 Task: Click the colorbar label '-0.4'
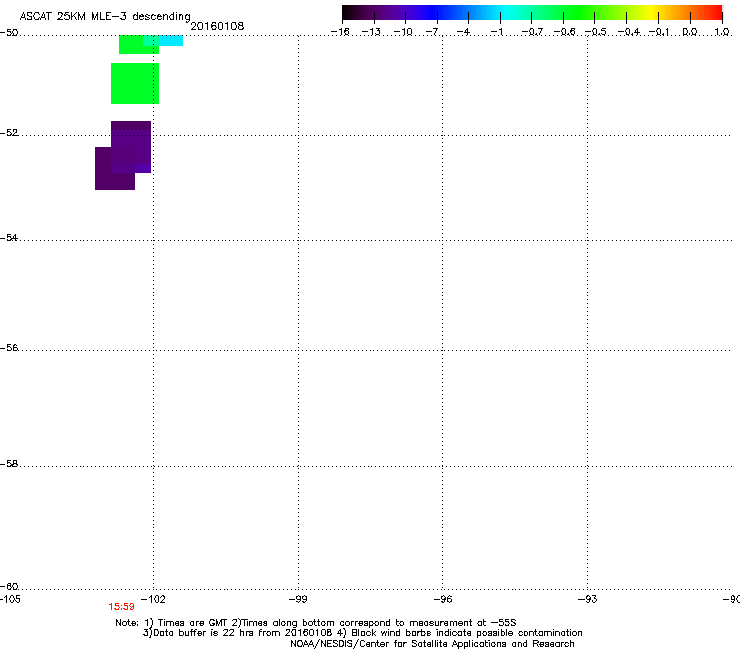tap(629, 32)
